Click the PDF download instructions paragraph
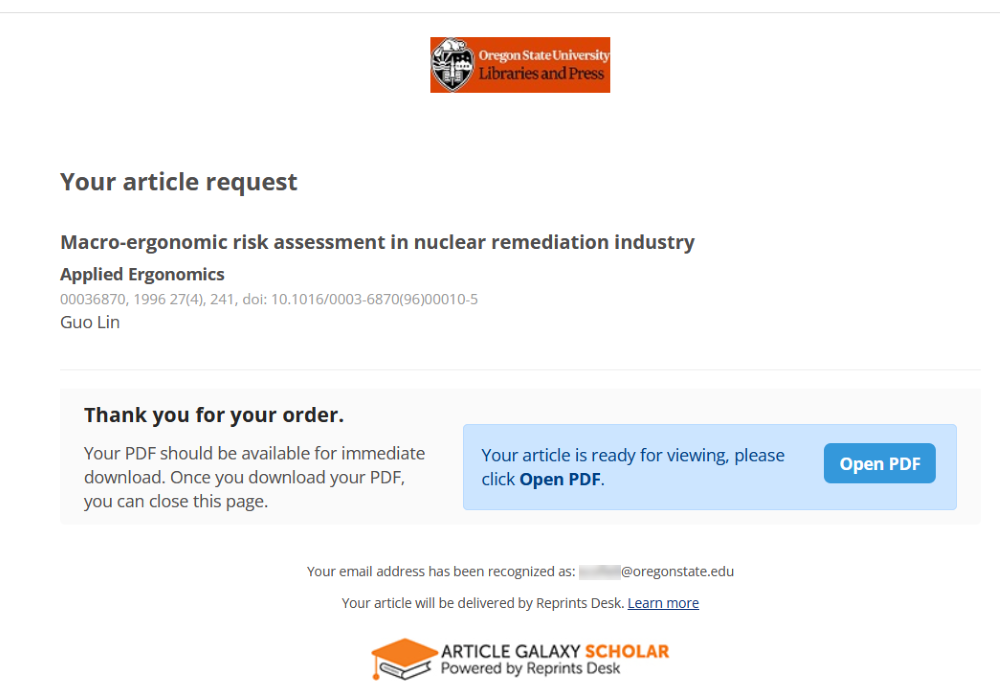This screenshot has width=1000, height=700. [254, 477]
